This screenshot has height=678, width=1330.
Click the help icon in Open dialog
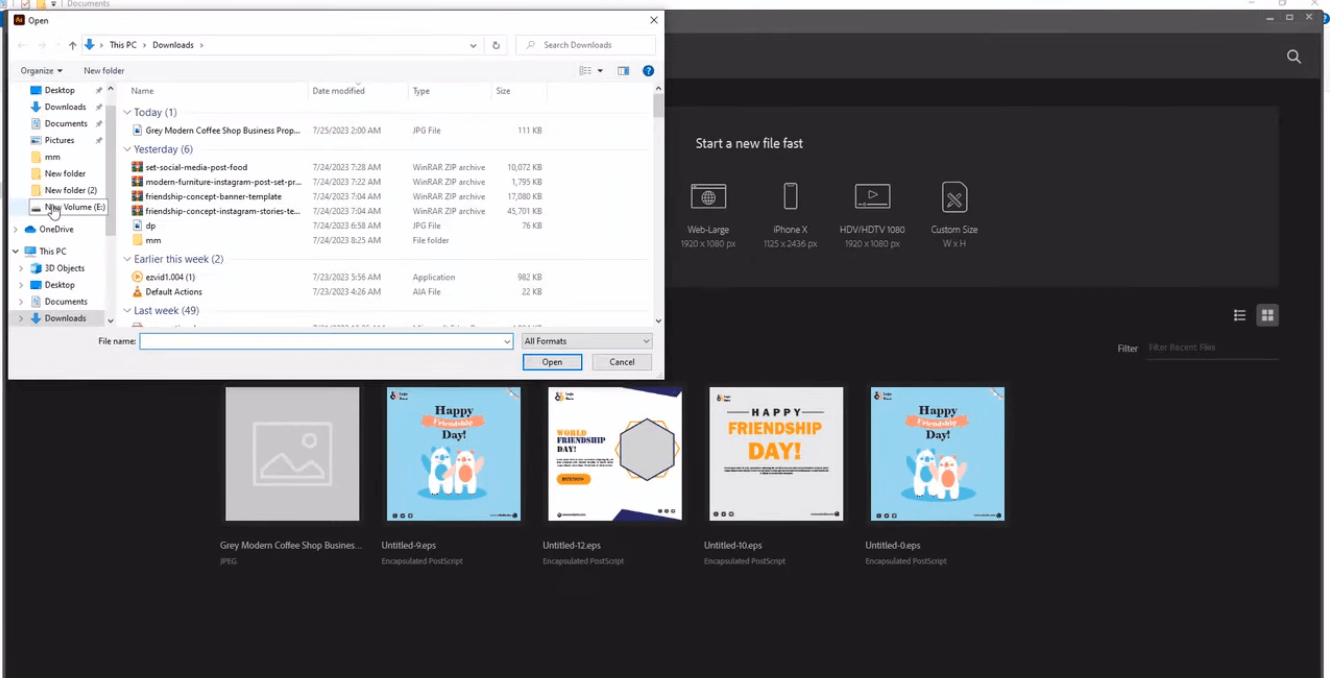648,71
